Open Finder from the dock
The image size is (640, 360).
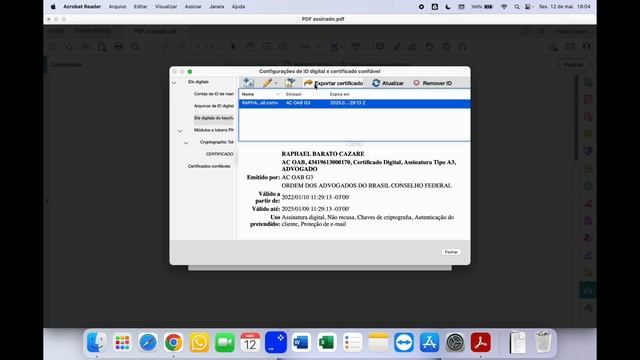(x=96, y=342)
